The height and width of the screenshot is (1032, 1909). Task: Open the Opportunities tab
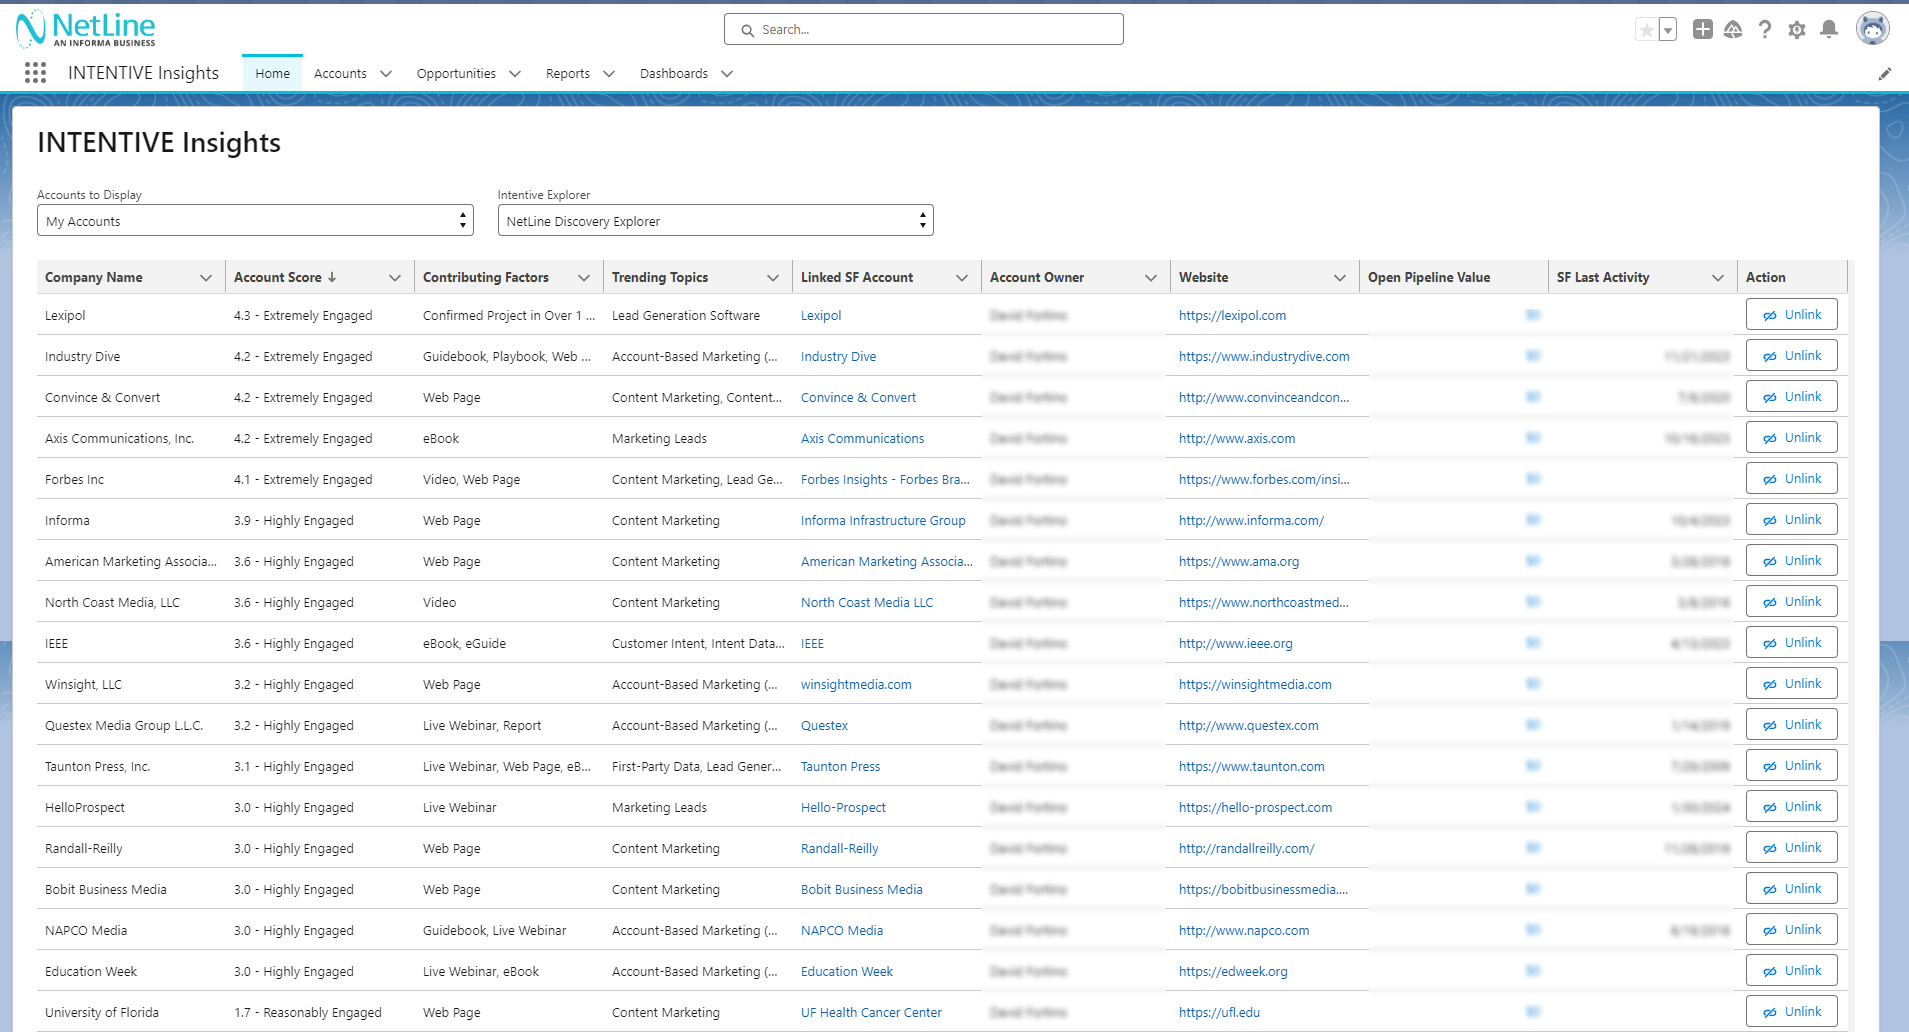456,73
